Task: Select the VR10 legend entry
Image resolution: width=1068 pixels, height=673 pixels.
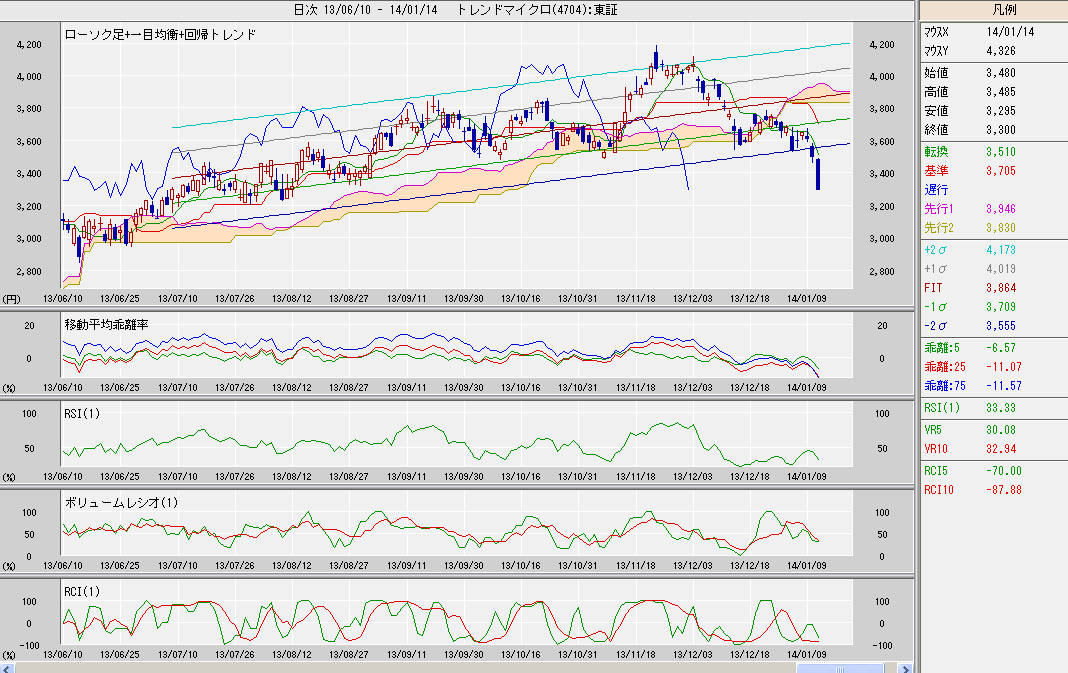Action: (x=938, y=448)
